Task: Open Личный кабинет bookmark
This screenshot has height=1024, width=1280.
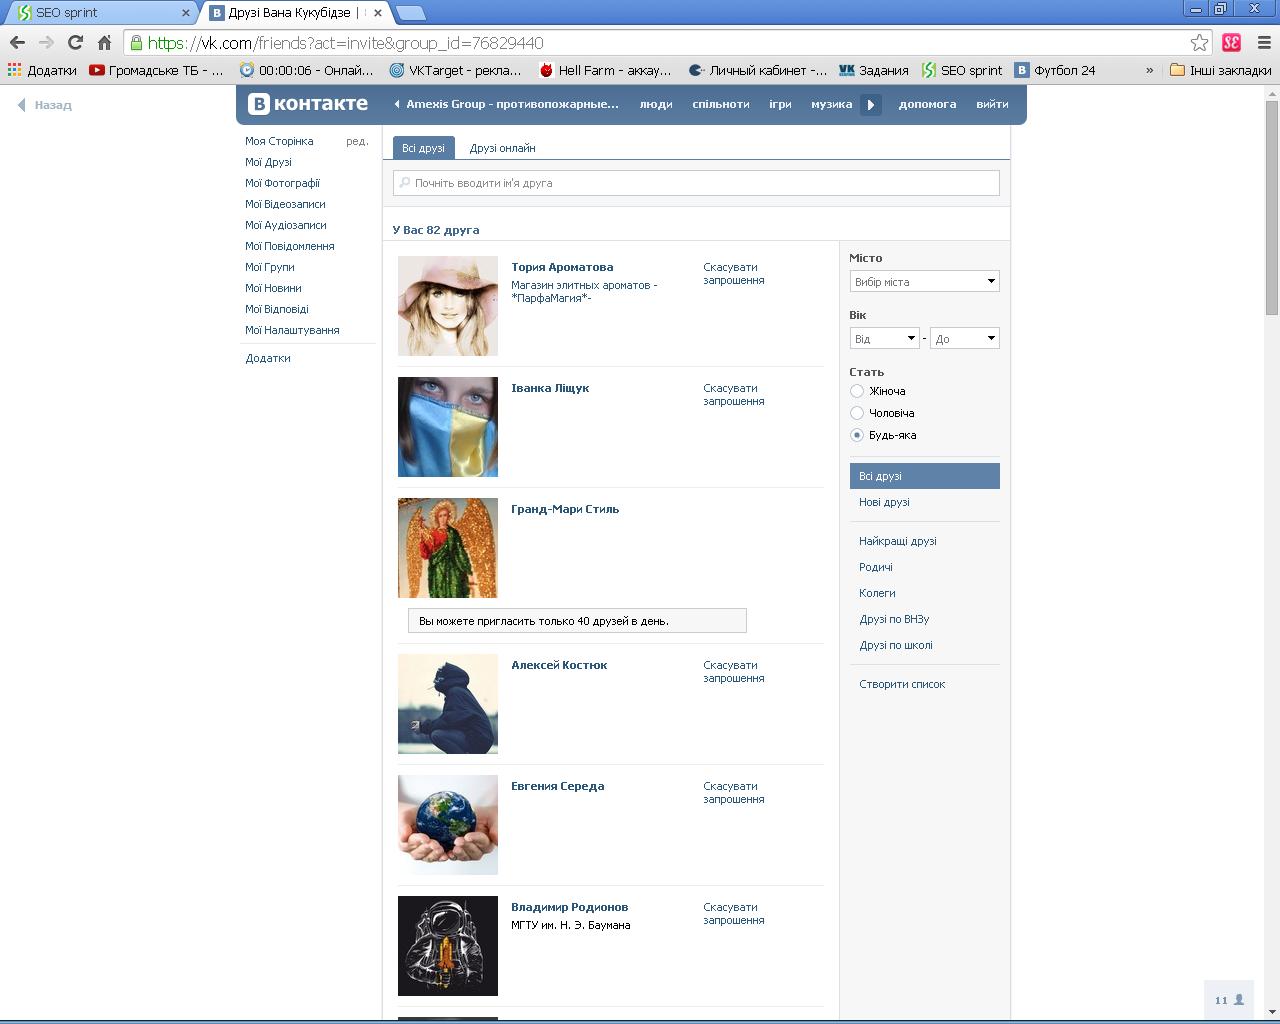Action: click(x=758, y=70)
